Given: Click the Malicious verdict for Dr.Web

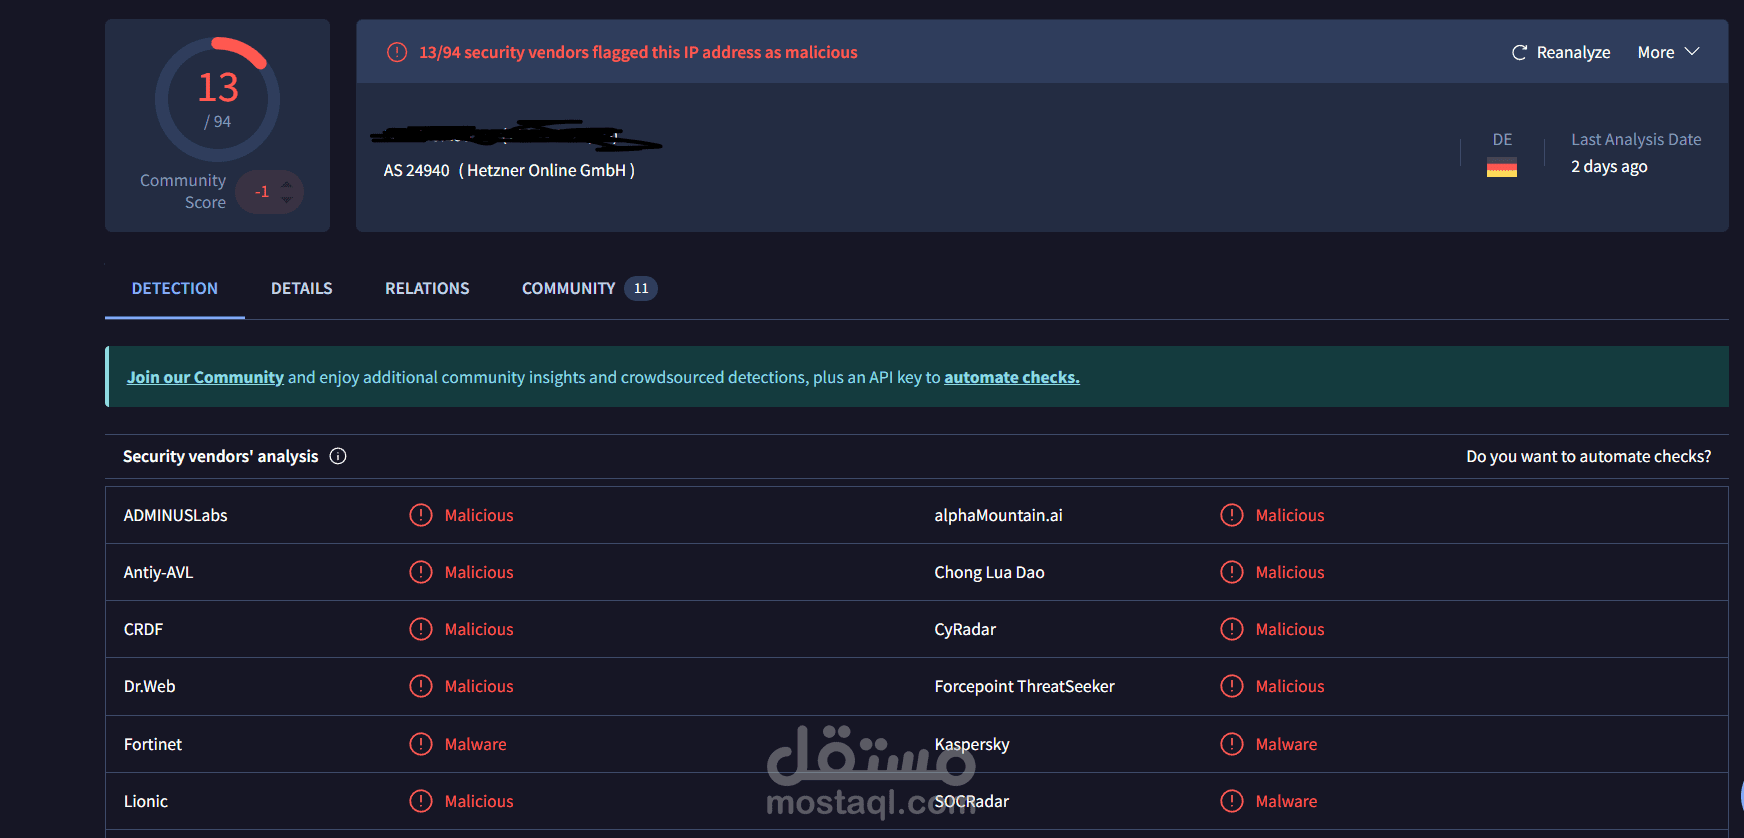Looking at the screenshot, I should [479, 686].
